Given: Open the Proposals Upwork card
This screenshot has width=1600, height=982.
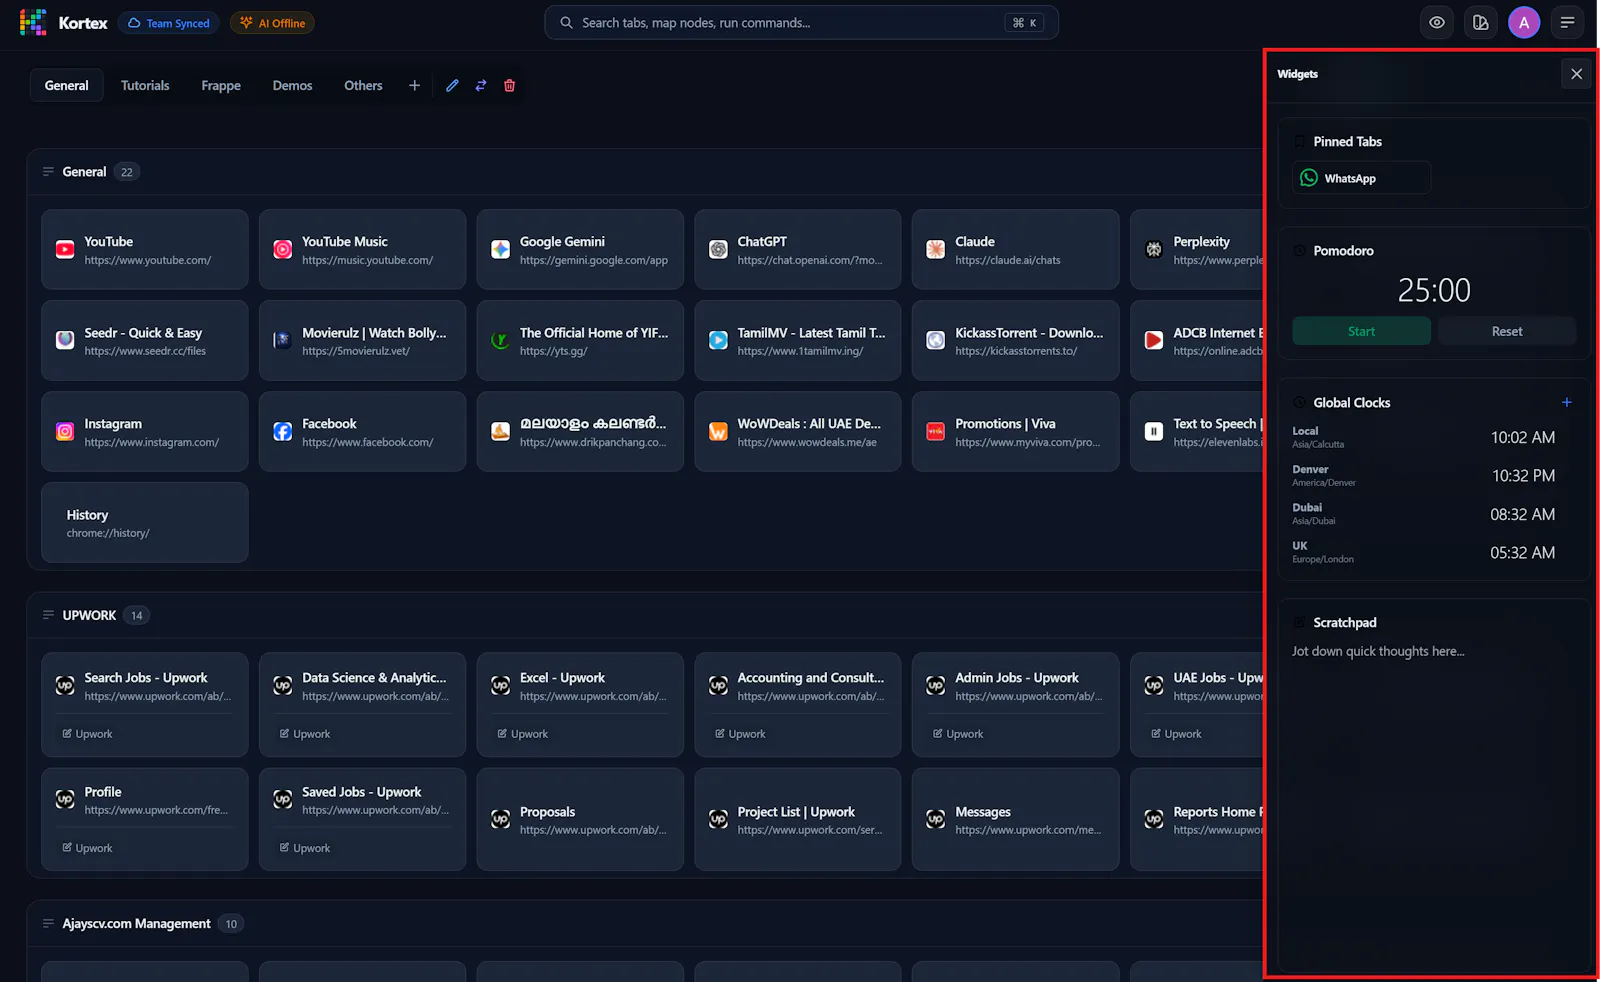Looking at the screenshot, I should click(580, 819).
